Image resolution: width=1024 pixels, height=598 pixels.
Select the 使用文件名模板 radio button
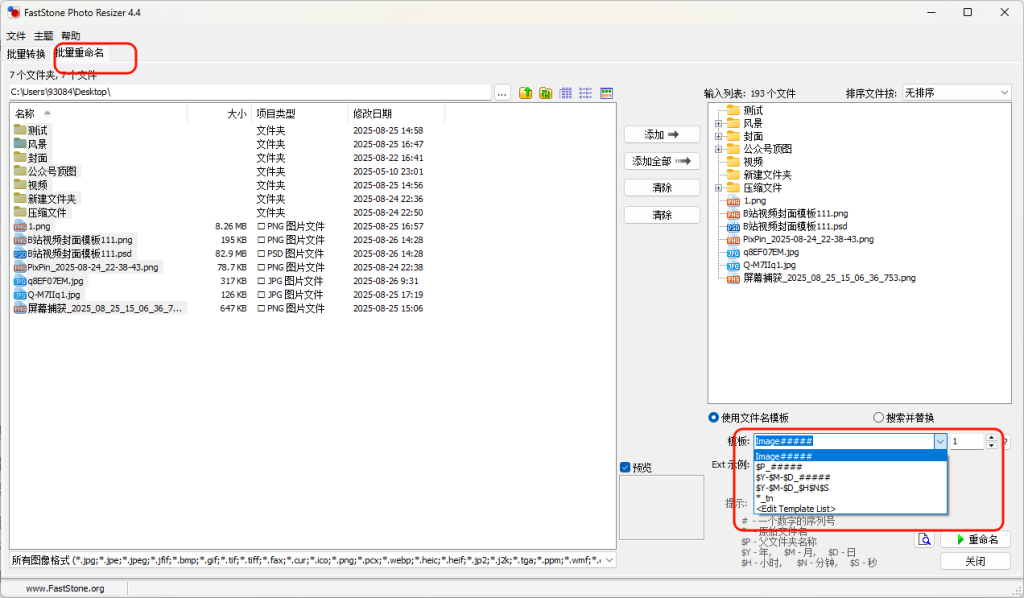pyautogui.click(x=714, y=418)
